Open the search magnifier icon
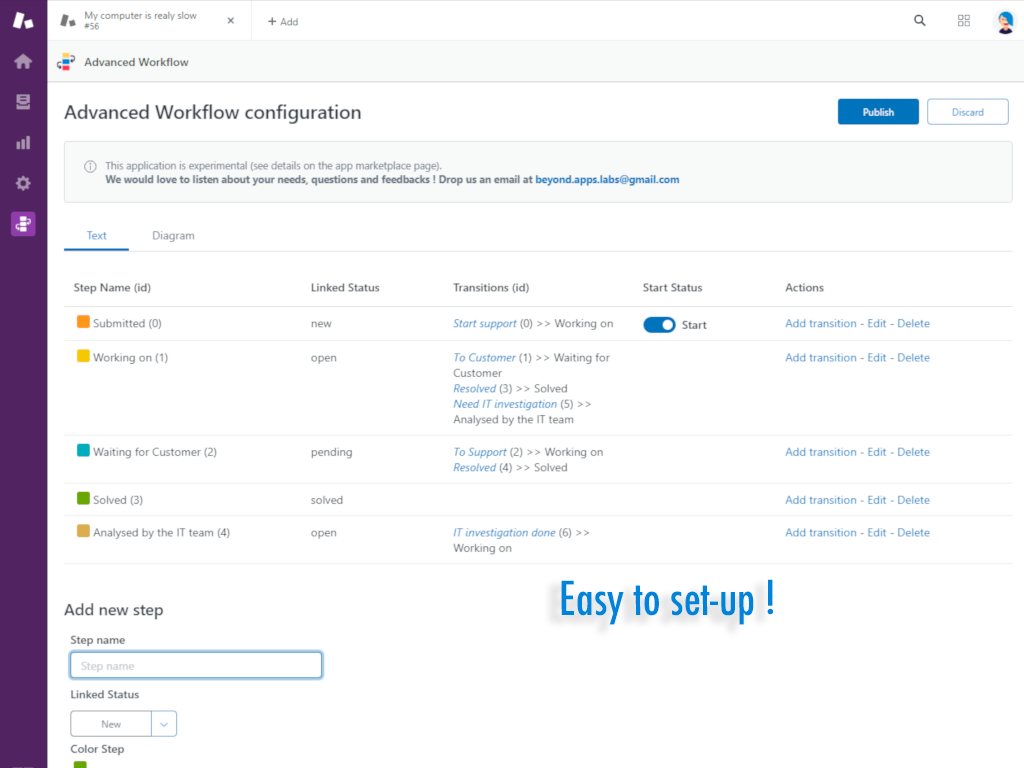Viewport: 1024px width, 768px height. [919, 20]
